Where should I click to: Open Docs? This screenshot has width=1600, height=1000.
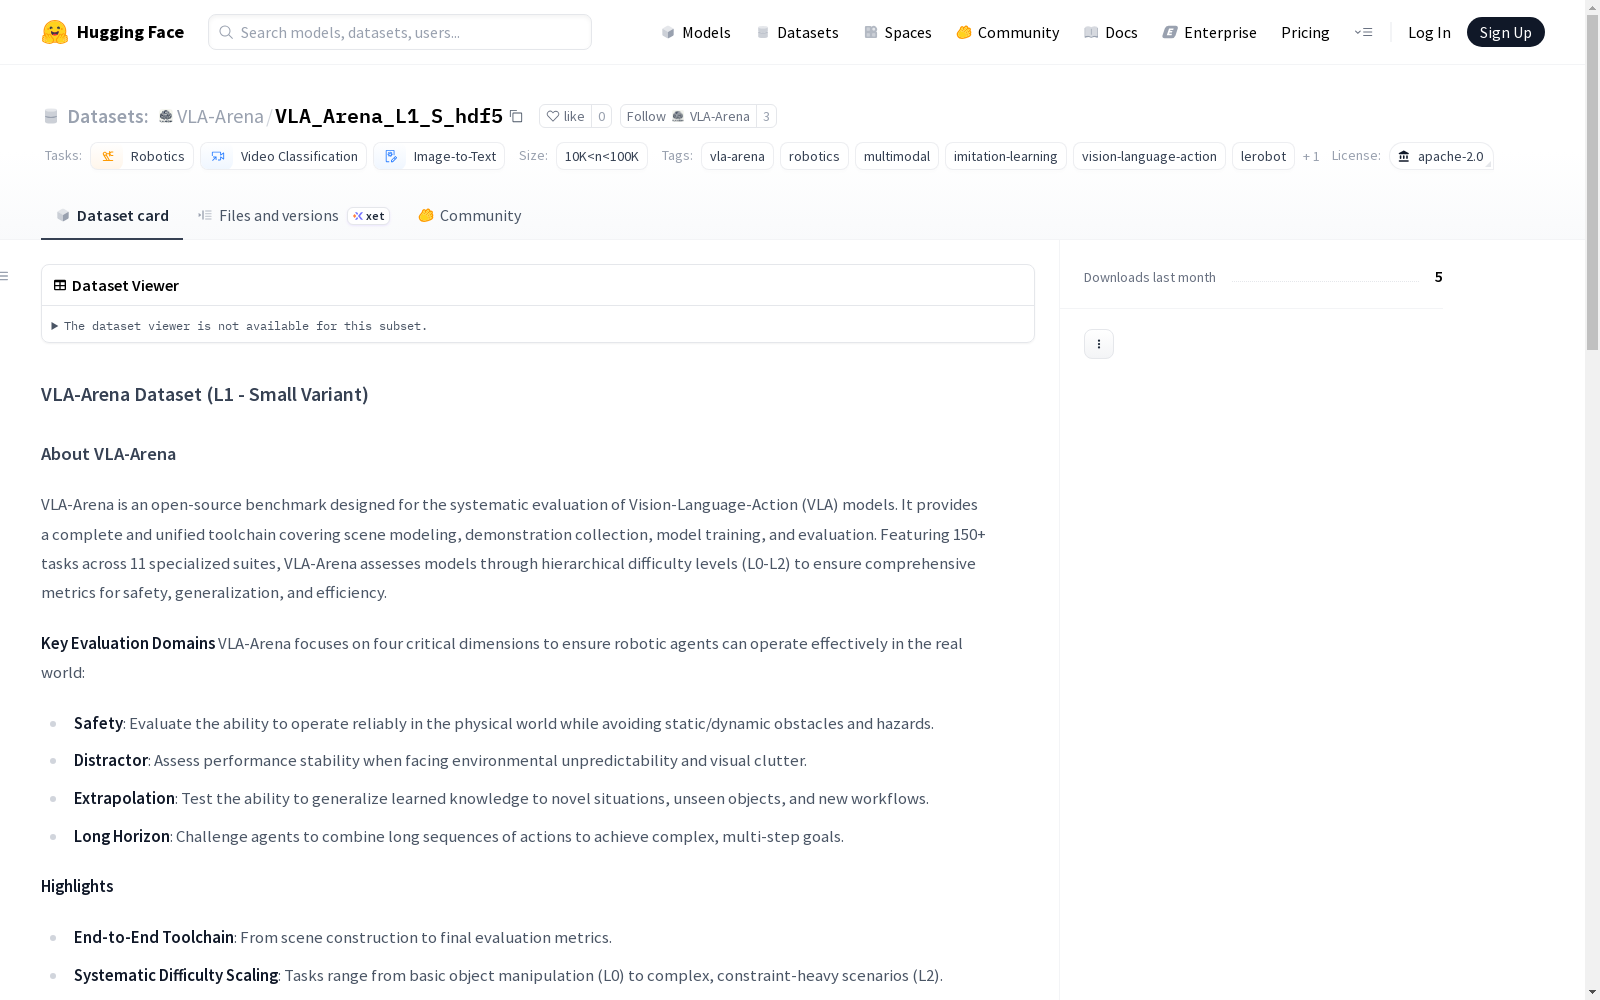click(x=1110, y=32)
